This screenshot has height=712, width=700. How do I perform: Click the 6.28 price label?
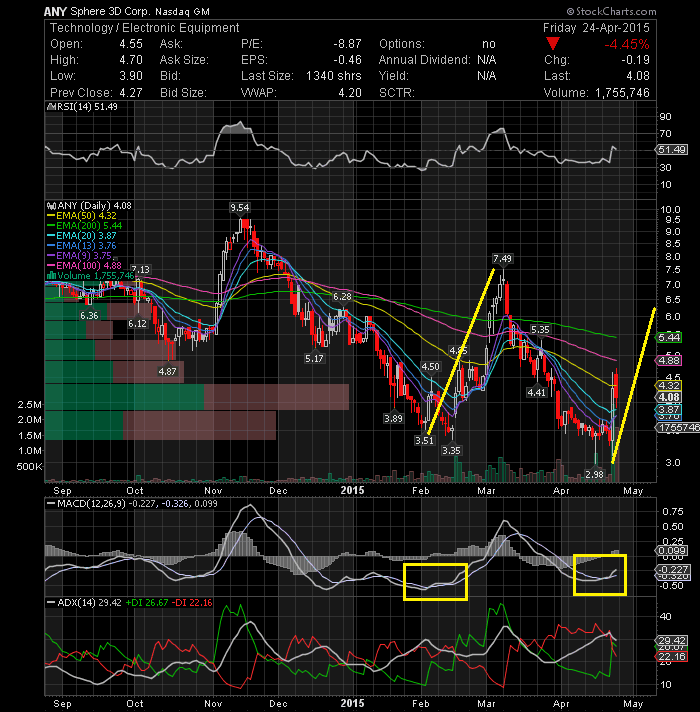[x=342, y=297]
